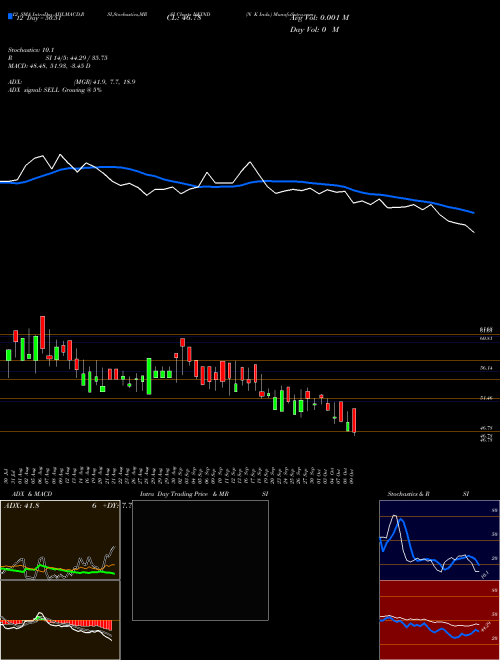Click 'ADX signal: SELL Growing @ 5%' text
The image size is (500, 660).
(x=55, y=90)
